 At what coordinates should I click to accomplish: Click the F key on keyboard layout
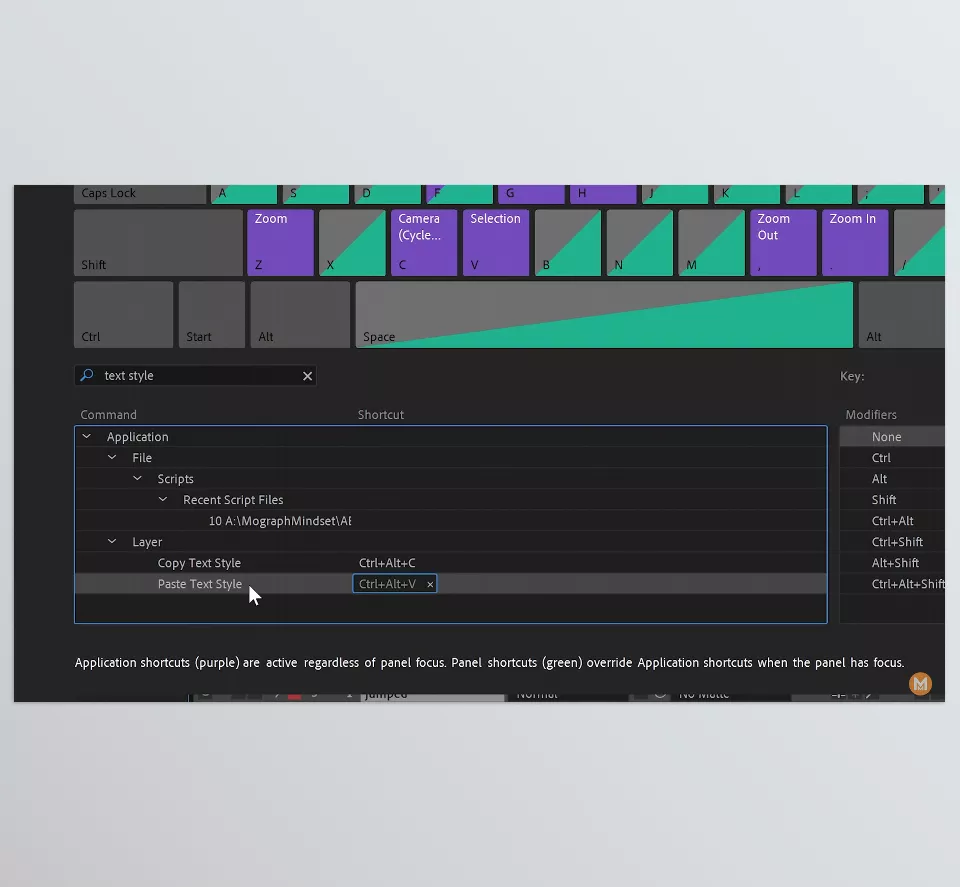click(x=460, y=194)
